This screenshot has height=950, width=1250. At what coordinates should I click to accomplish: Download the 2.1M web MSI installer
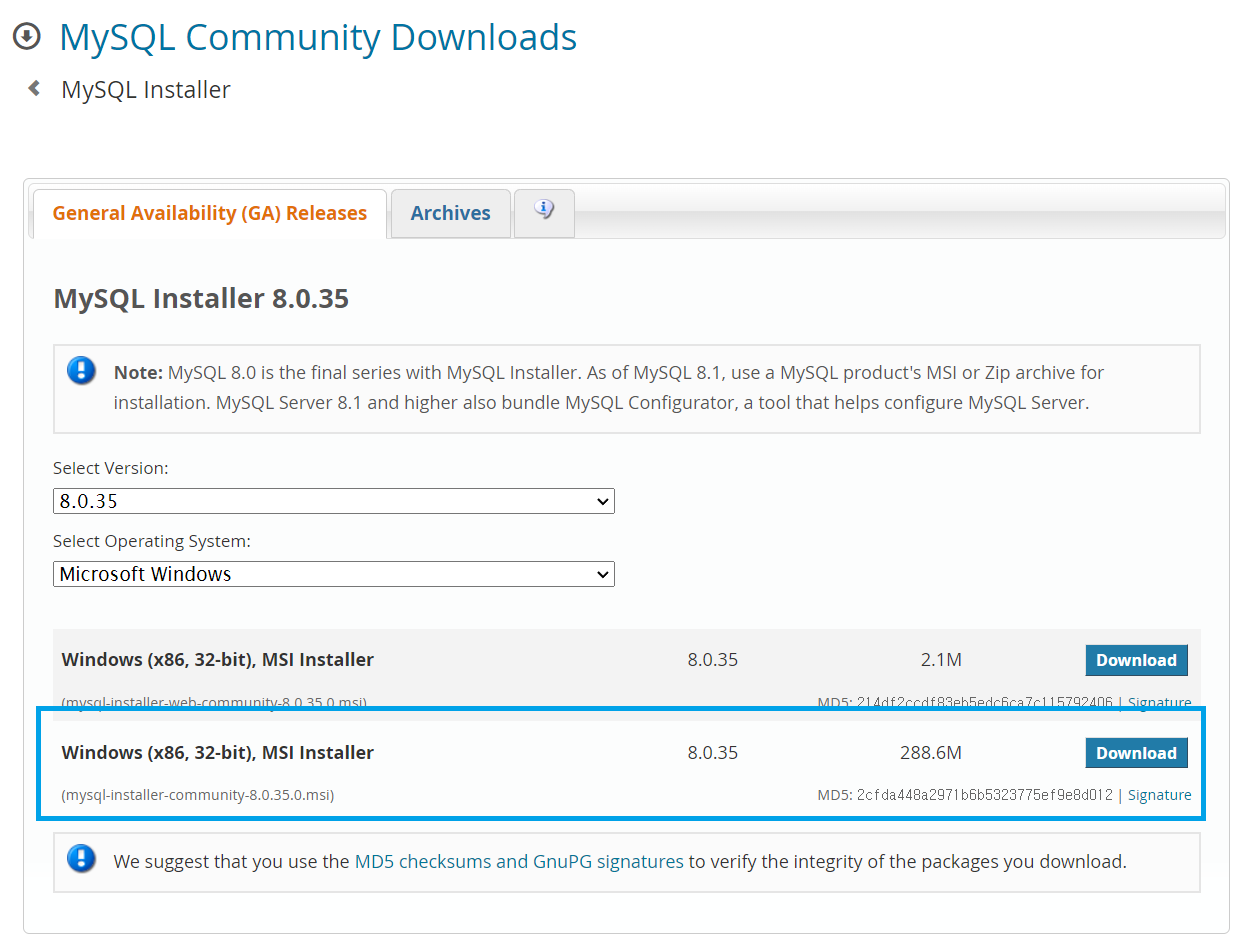(x=1136, y=660)
